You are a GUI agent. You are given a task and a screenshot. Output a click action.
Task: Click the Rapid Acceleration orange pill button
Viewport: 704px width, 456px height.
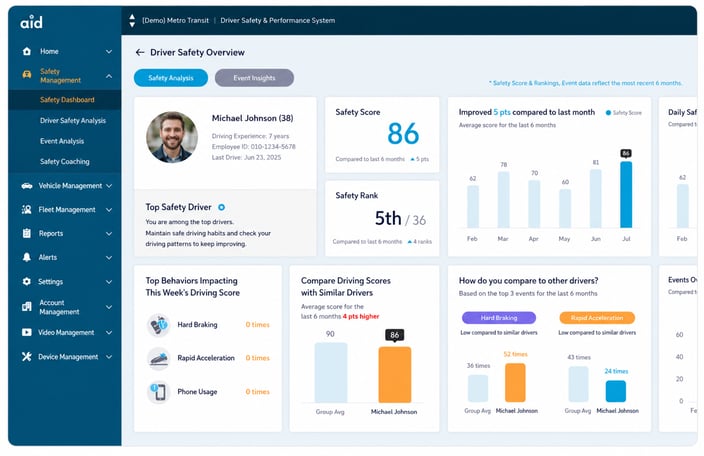pos(597,318)
